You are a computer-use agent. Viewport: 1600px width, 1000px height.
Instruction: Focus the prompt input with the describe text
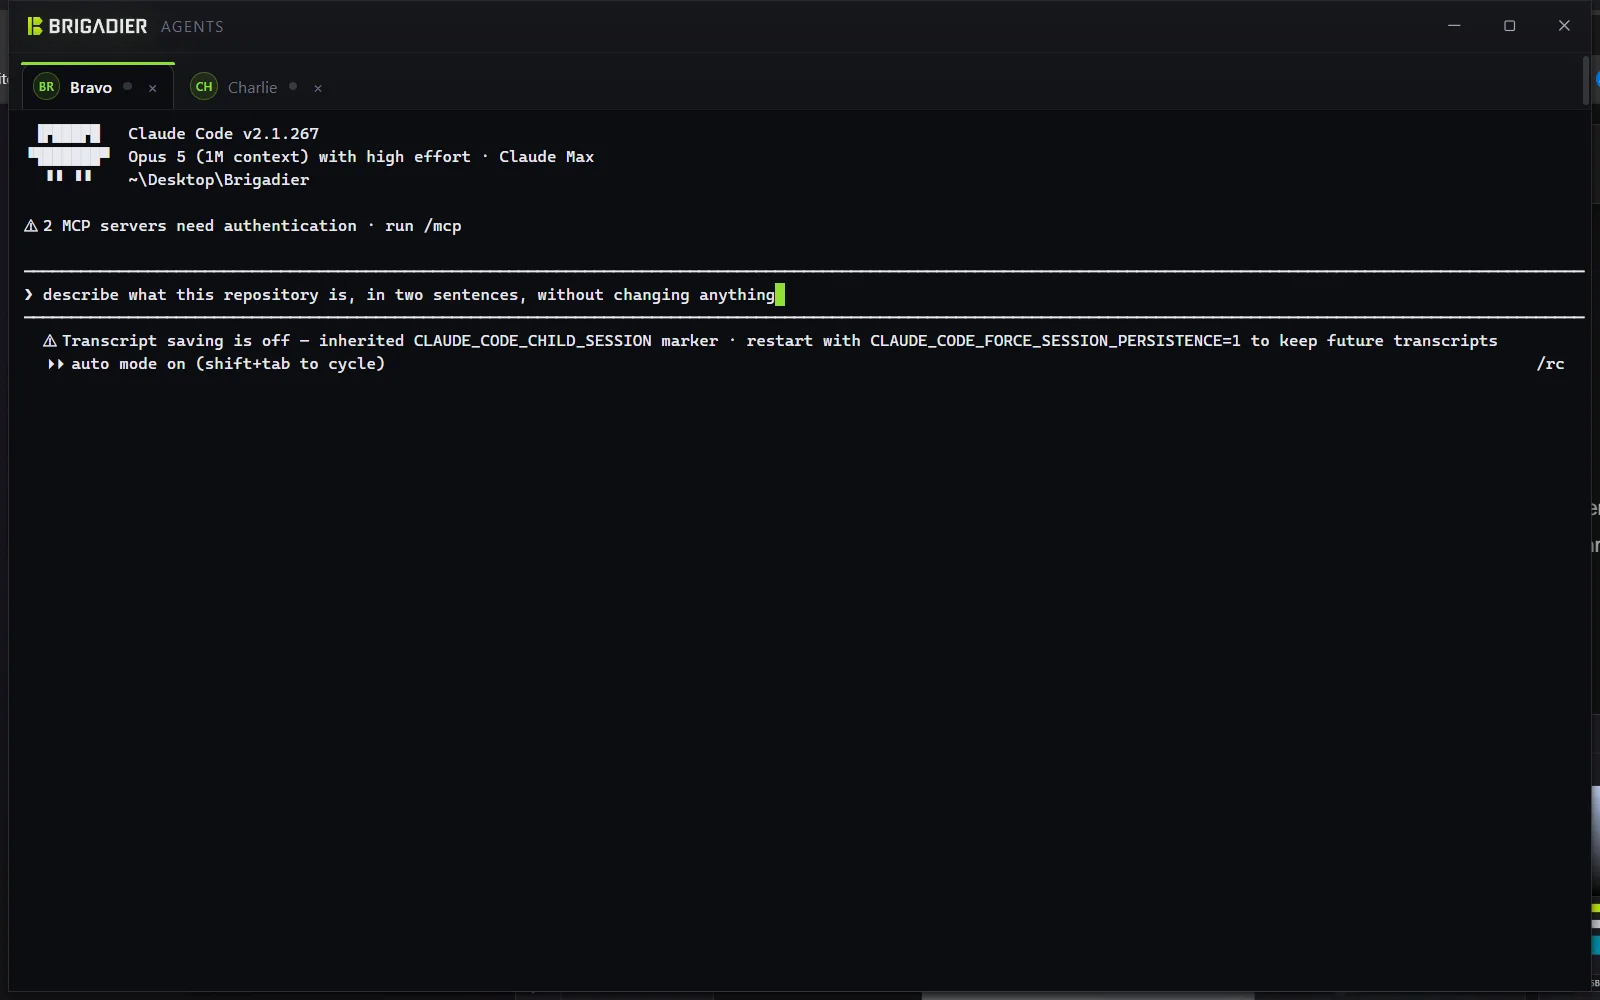(804, 294)
